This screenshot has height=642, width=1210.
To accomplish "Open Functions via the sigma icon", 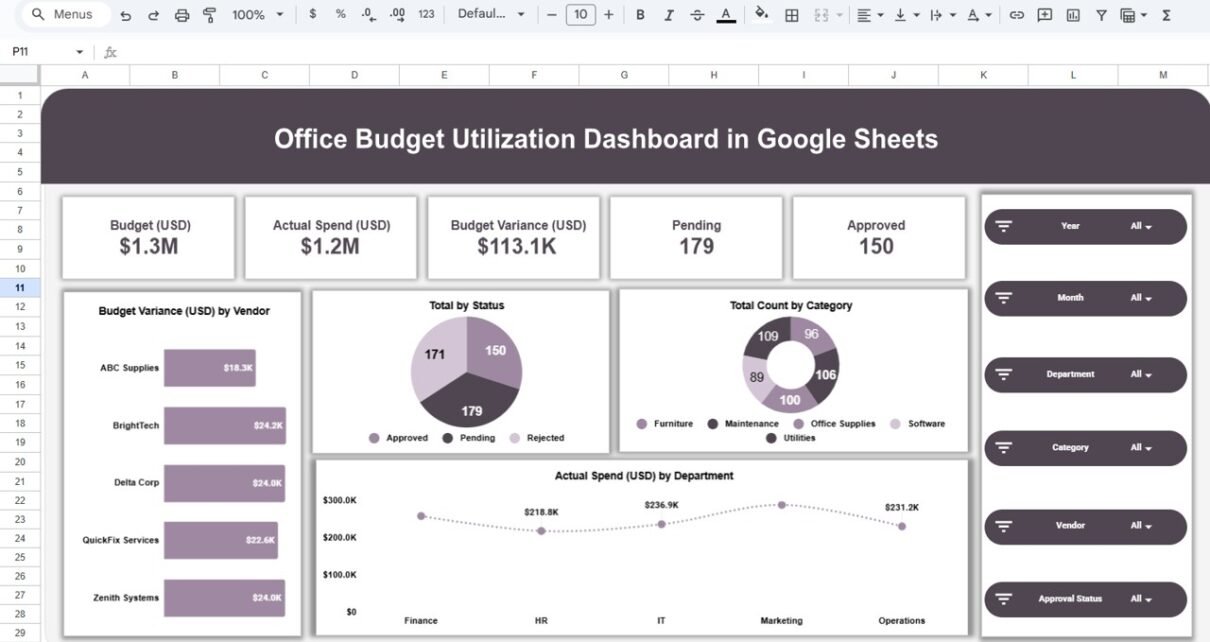I will tap(1166, 15).
